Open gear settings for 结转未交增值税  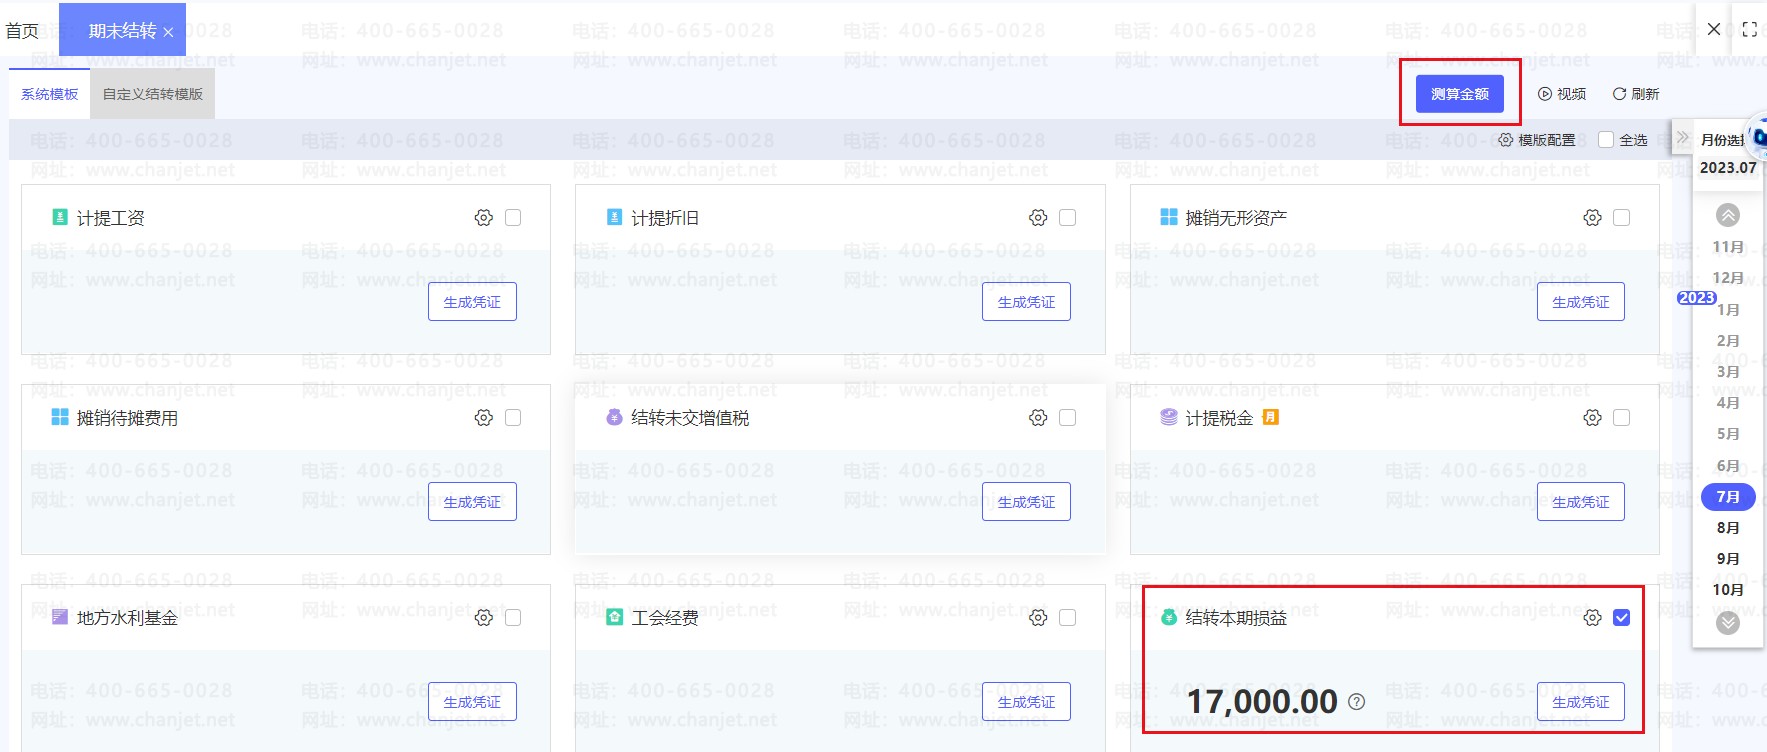pyautogui.click(x=1038, y=418)
